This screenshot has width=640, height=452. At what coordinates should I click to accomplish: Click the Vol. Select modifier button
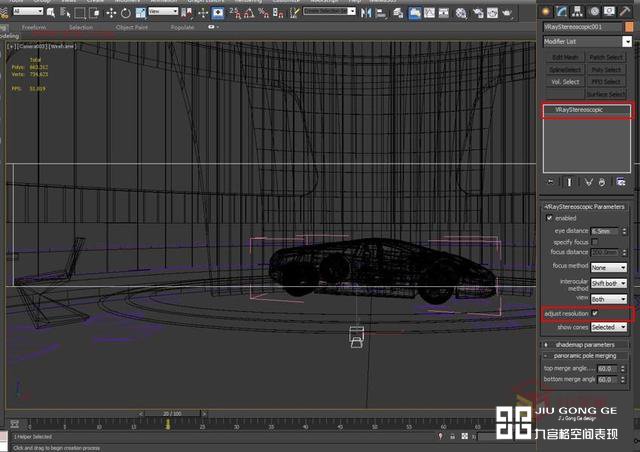point(565,82)
